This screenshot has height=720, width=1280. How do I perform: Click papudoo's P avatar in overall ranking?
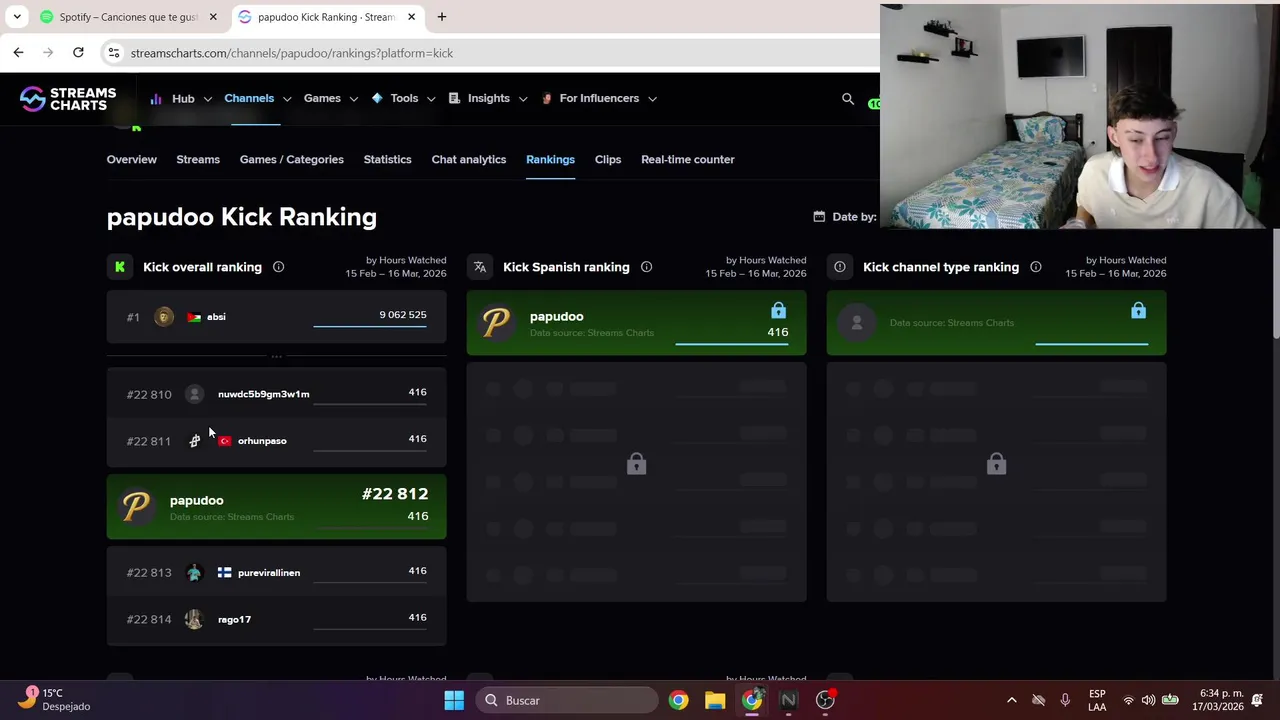click(136, 506)
